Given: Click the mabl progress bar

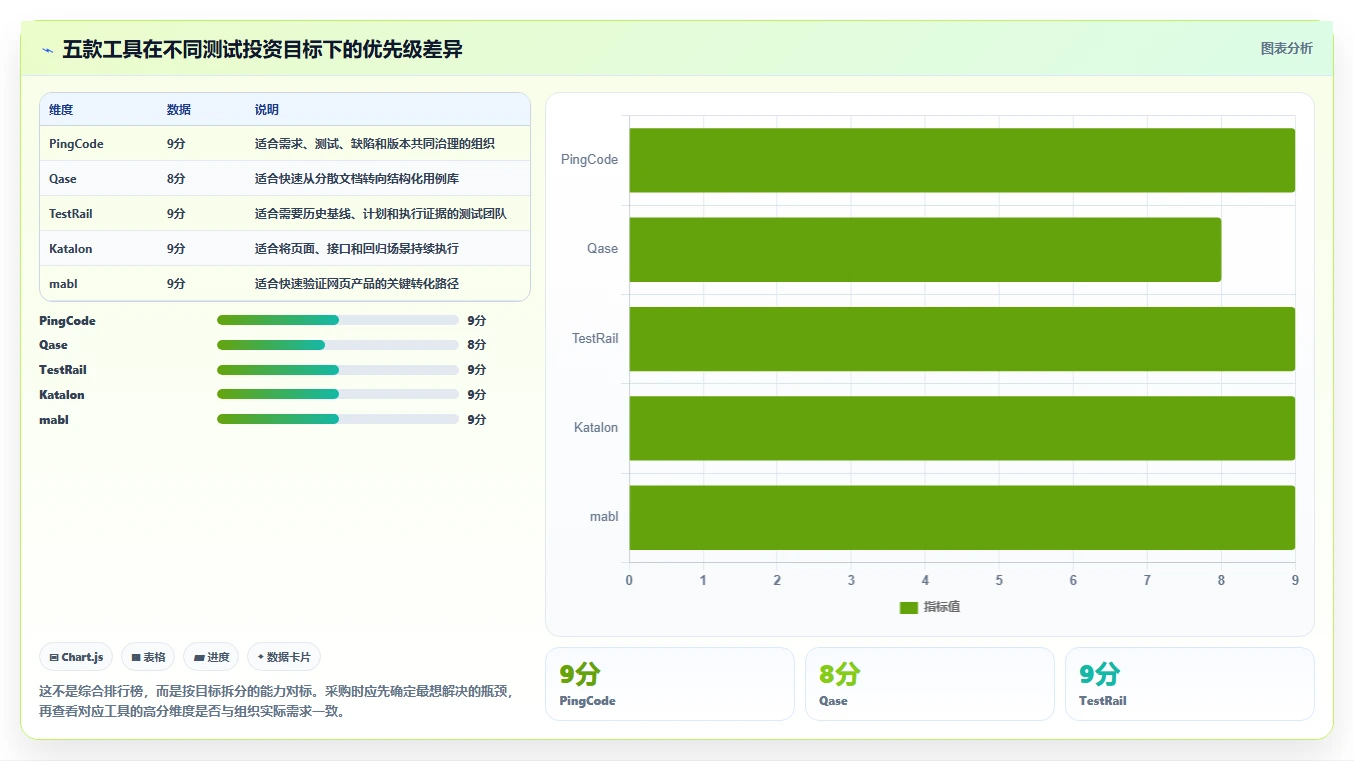Looking at the screenshot, I should click(338, 419).
